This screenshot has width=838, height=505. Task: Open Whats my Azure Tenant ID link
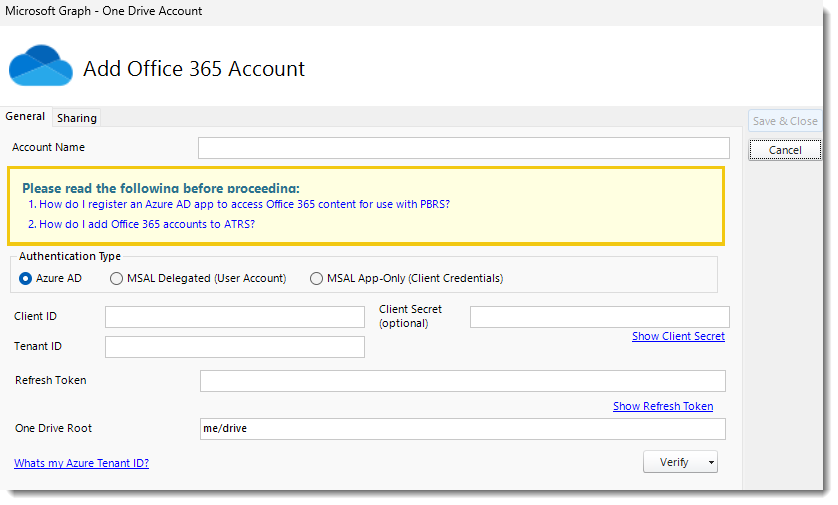pyautogui.click(x=81, y=463)
